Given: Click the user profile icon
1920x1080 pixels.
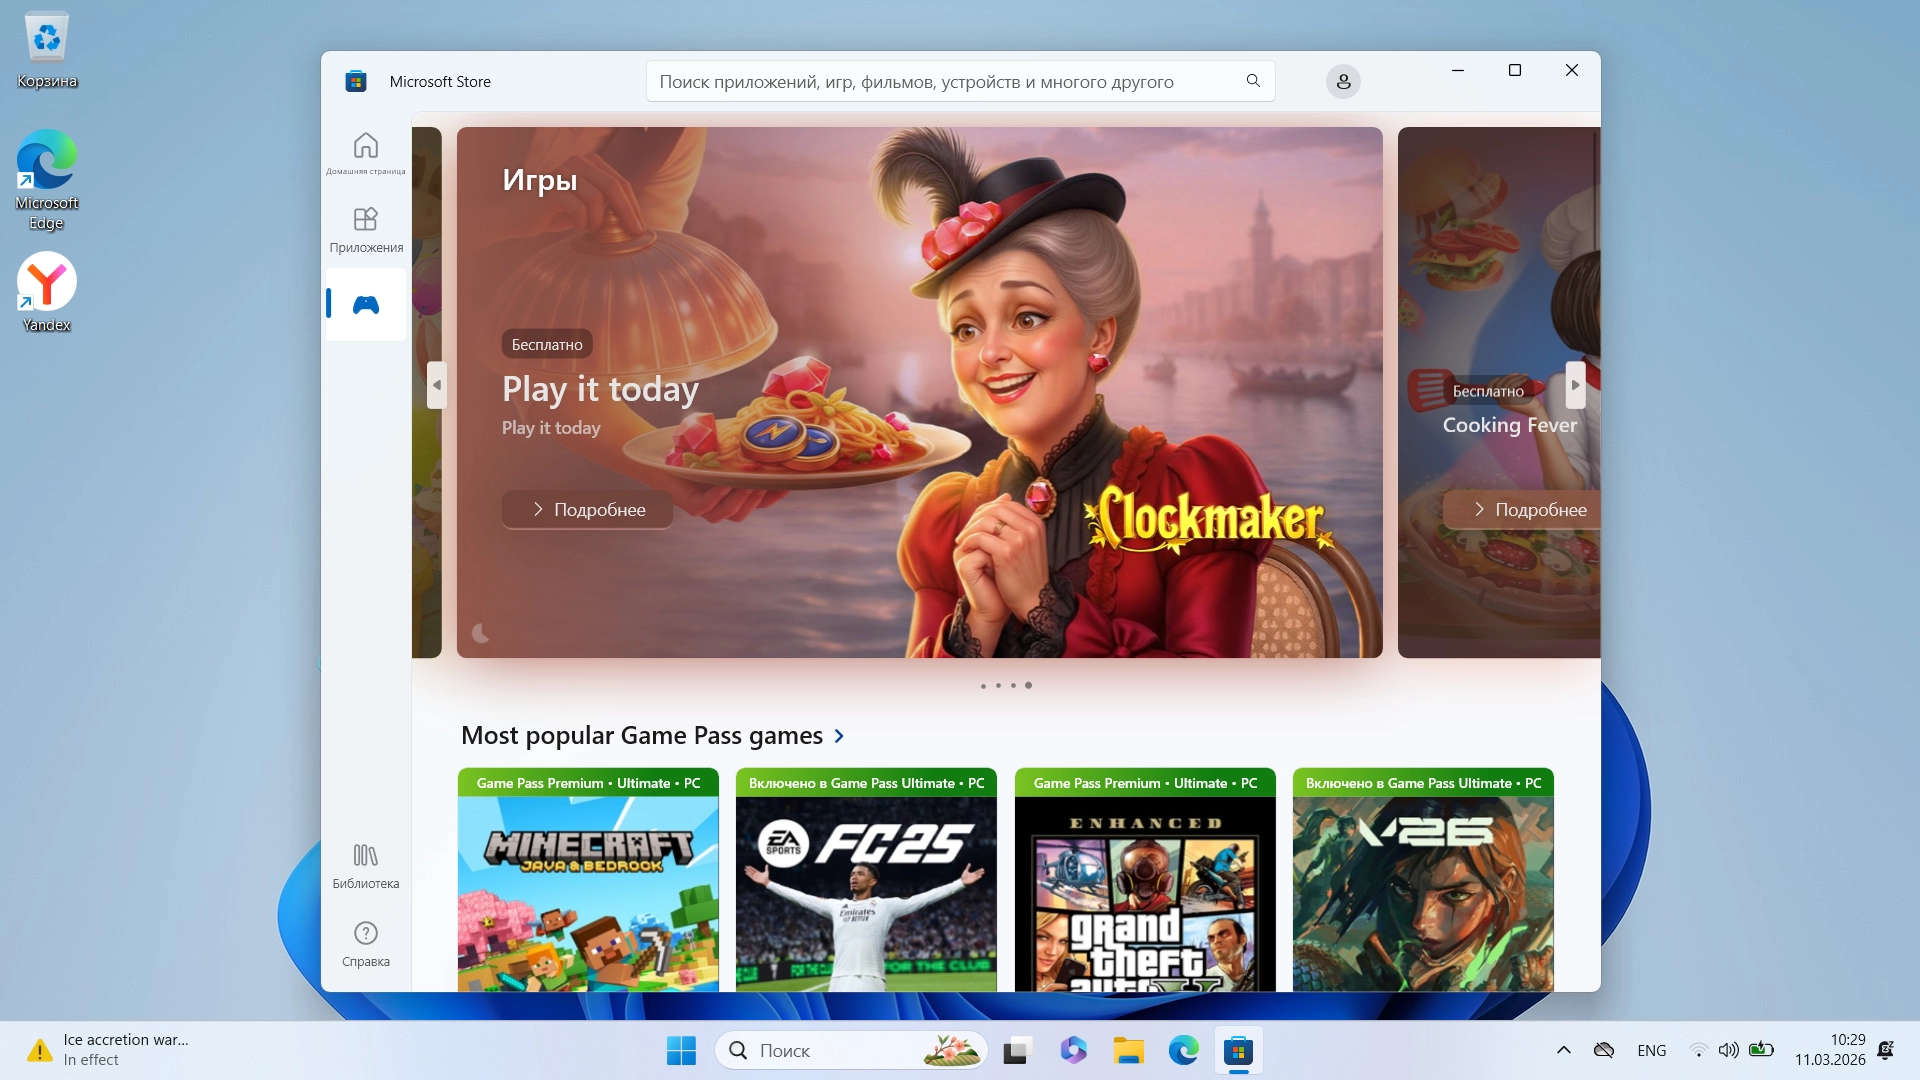Looking at the screenshot, I should click(x=1343, y=82).
